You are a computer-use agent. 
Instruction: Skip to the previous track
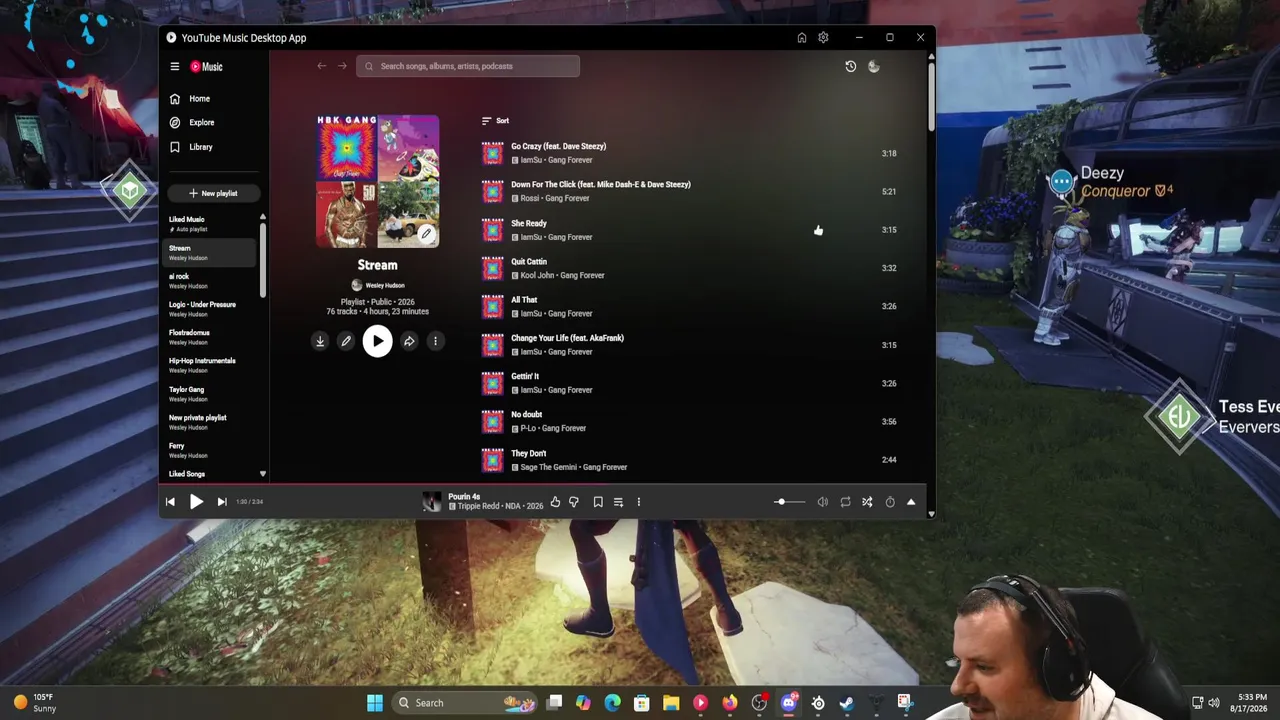[170, 502]
